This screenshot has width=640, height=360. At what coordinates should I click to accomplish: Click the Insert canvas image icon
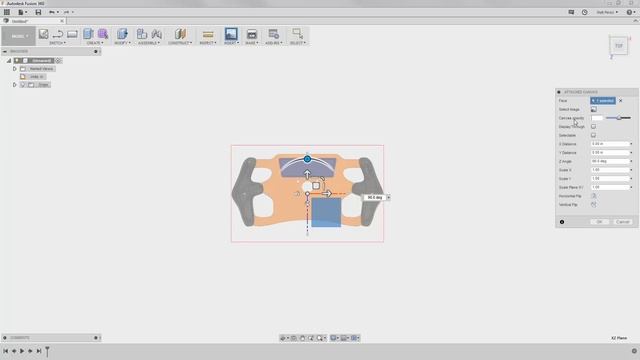(231, 34)
